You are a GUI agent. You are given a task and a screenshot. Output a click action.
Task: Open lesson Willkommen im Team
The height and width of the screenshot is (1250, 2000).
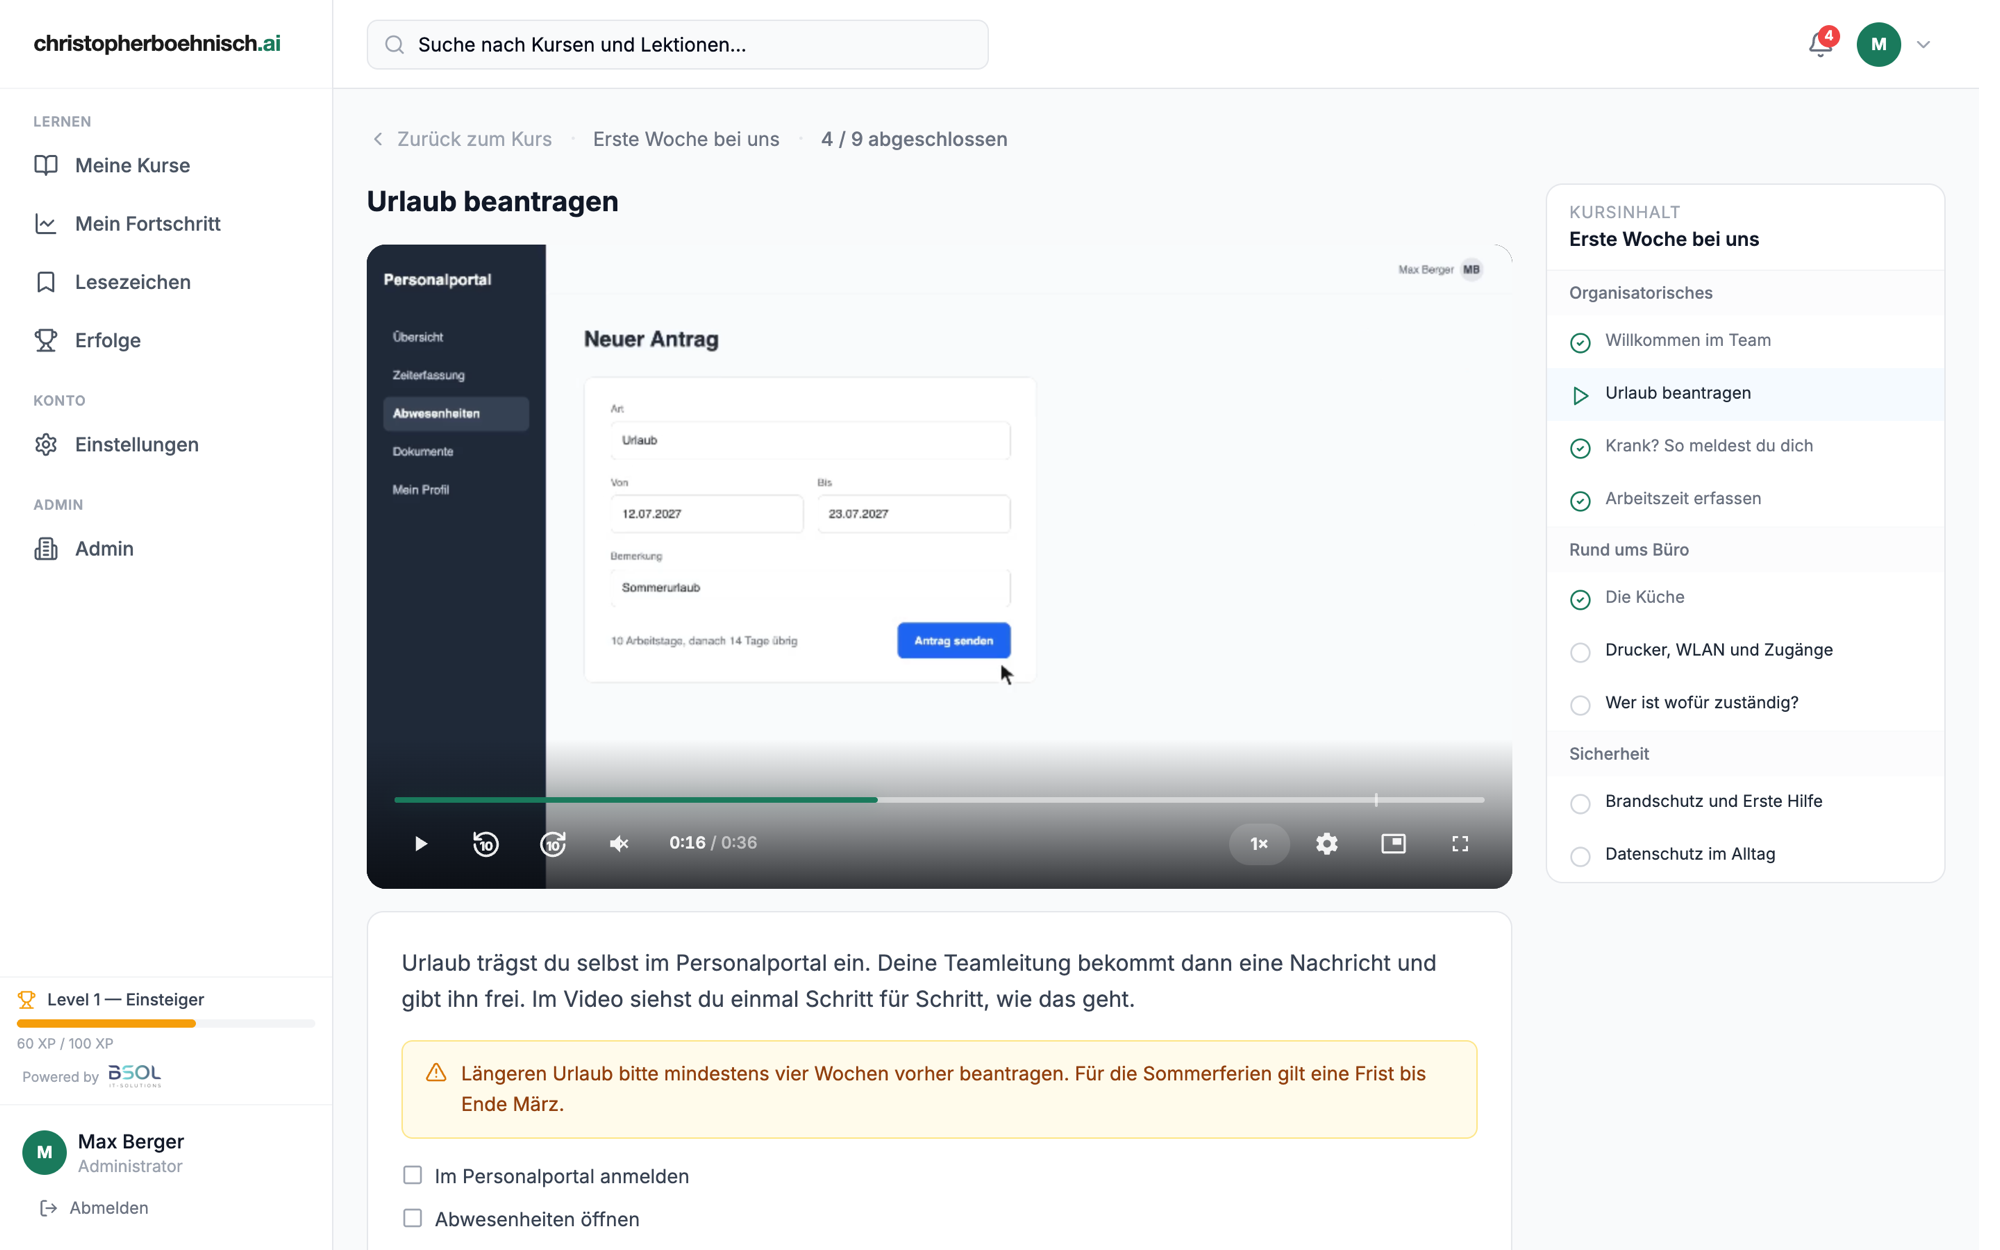pyautogui.click(x=1745, y=341)
